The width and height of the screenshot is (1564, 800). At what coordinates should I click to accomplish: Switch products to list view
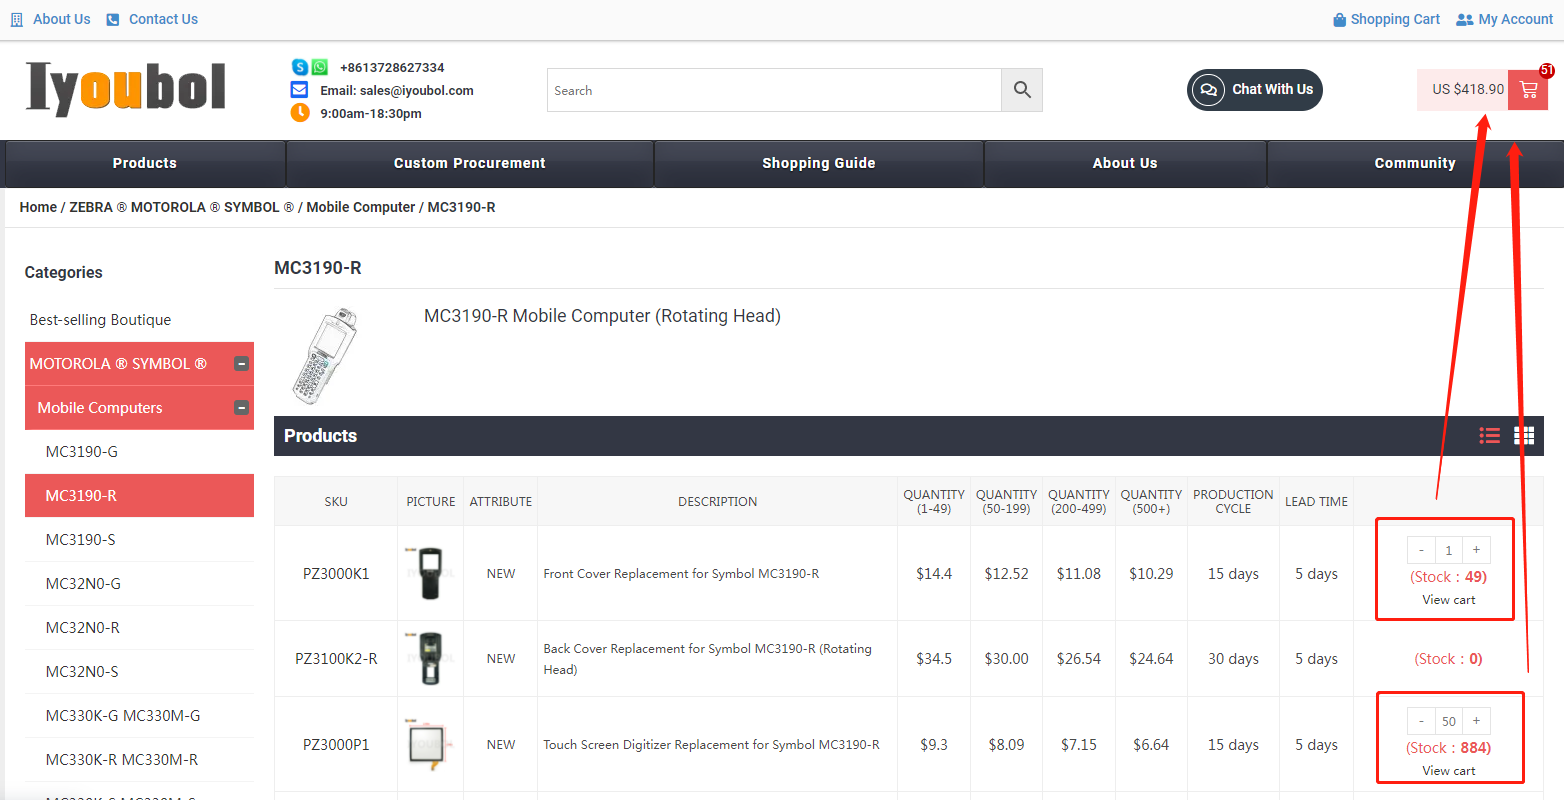(x=1490, y=435)
